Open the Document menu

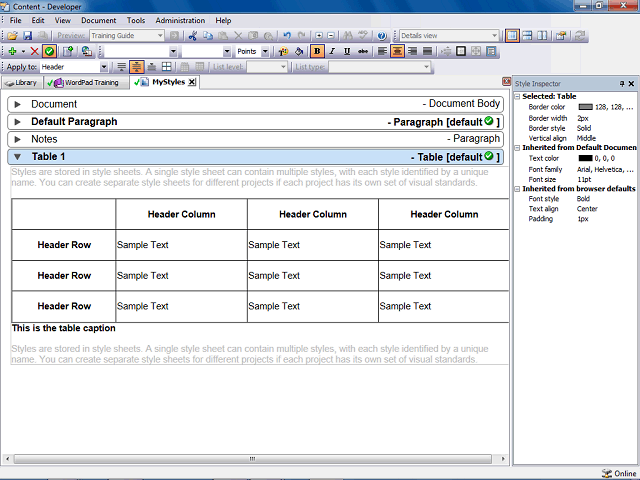[98, 20]
